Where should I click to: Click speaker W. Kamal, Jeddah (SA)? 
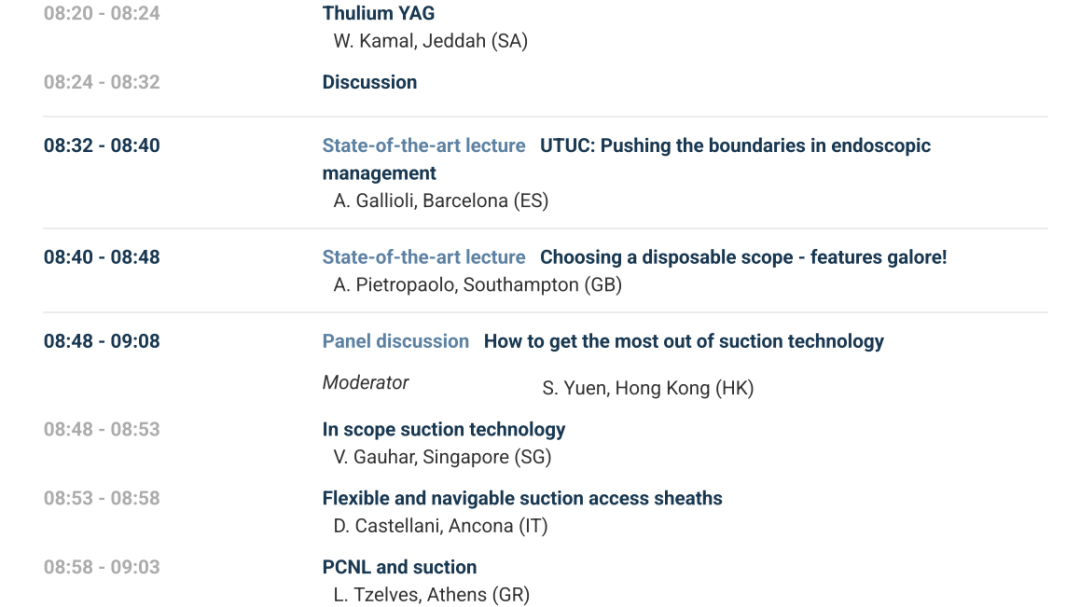point(430,41)
